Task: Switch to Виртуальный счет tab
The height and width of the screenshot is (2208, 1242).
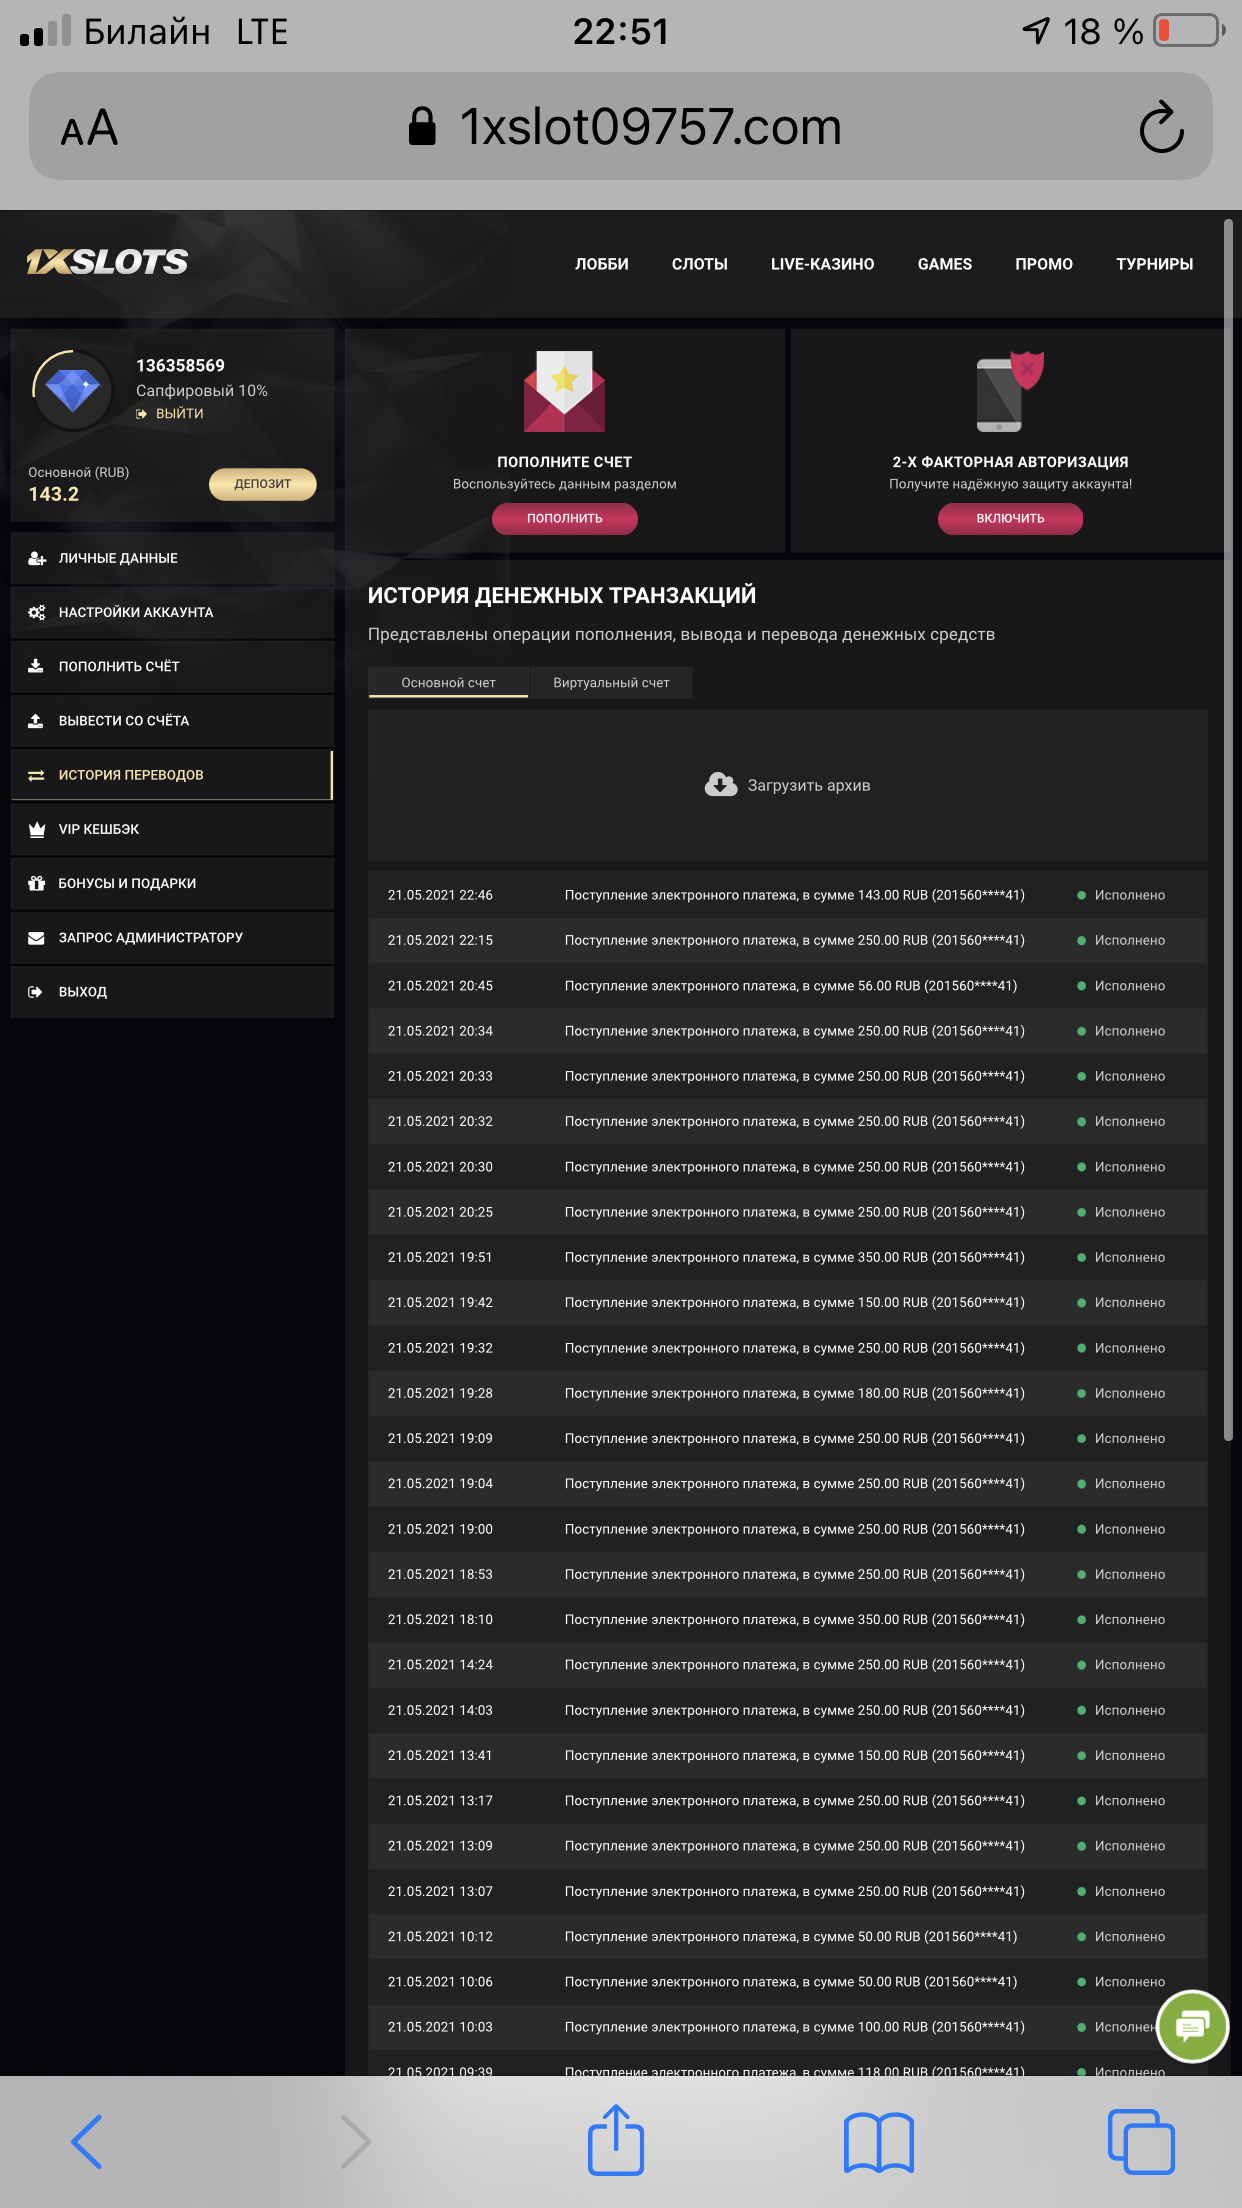Action: coord(611,682)
